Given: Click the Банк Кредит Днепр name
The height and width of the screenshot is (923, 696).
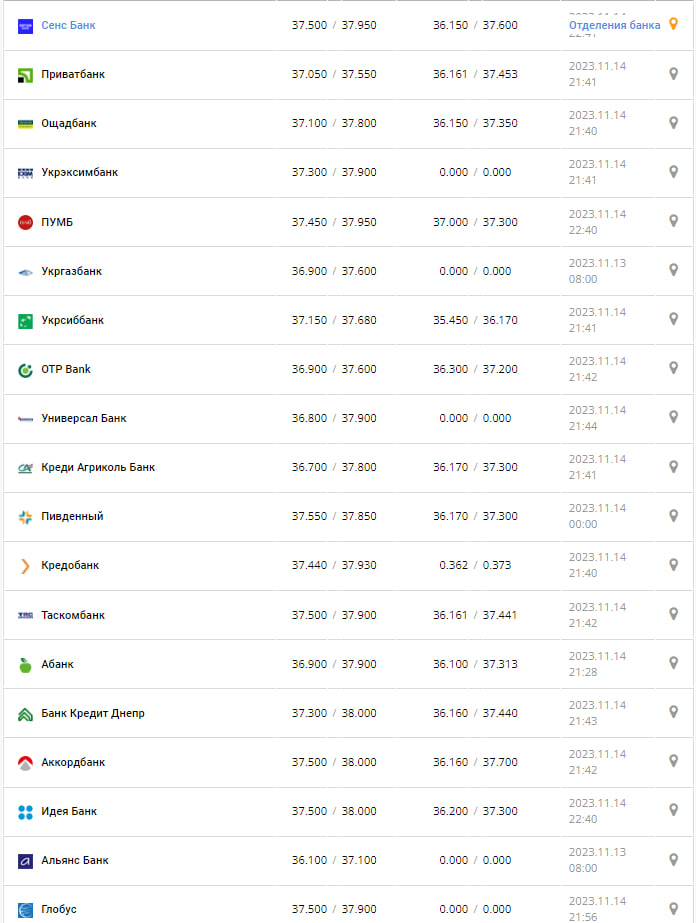Looking at the screenshot, I should 93,713.
